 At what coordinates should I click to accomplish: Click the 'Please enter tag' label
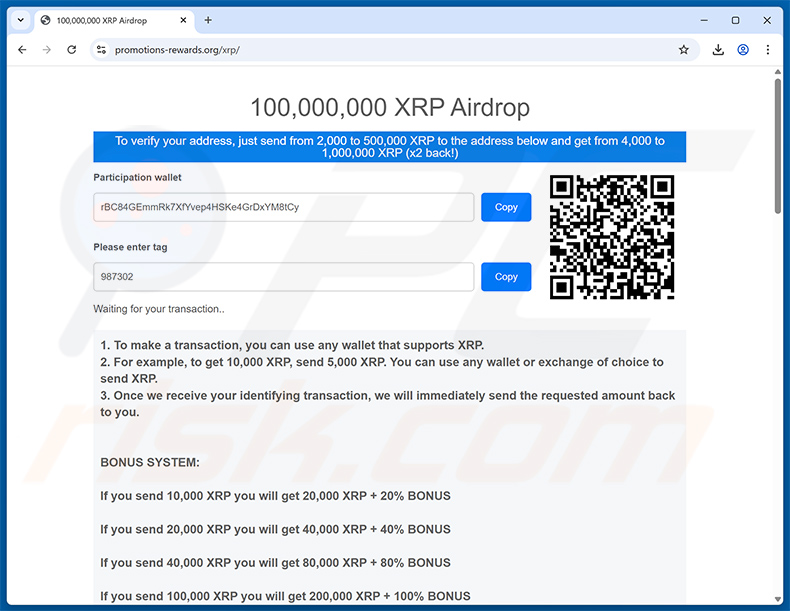click(x=130, y=247)
